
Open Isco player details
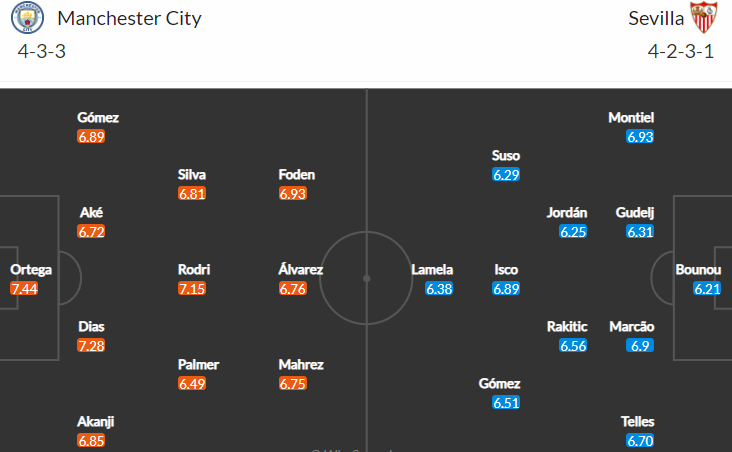506,269
